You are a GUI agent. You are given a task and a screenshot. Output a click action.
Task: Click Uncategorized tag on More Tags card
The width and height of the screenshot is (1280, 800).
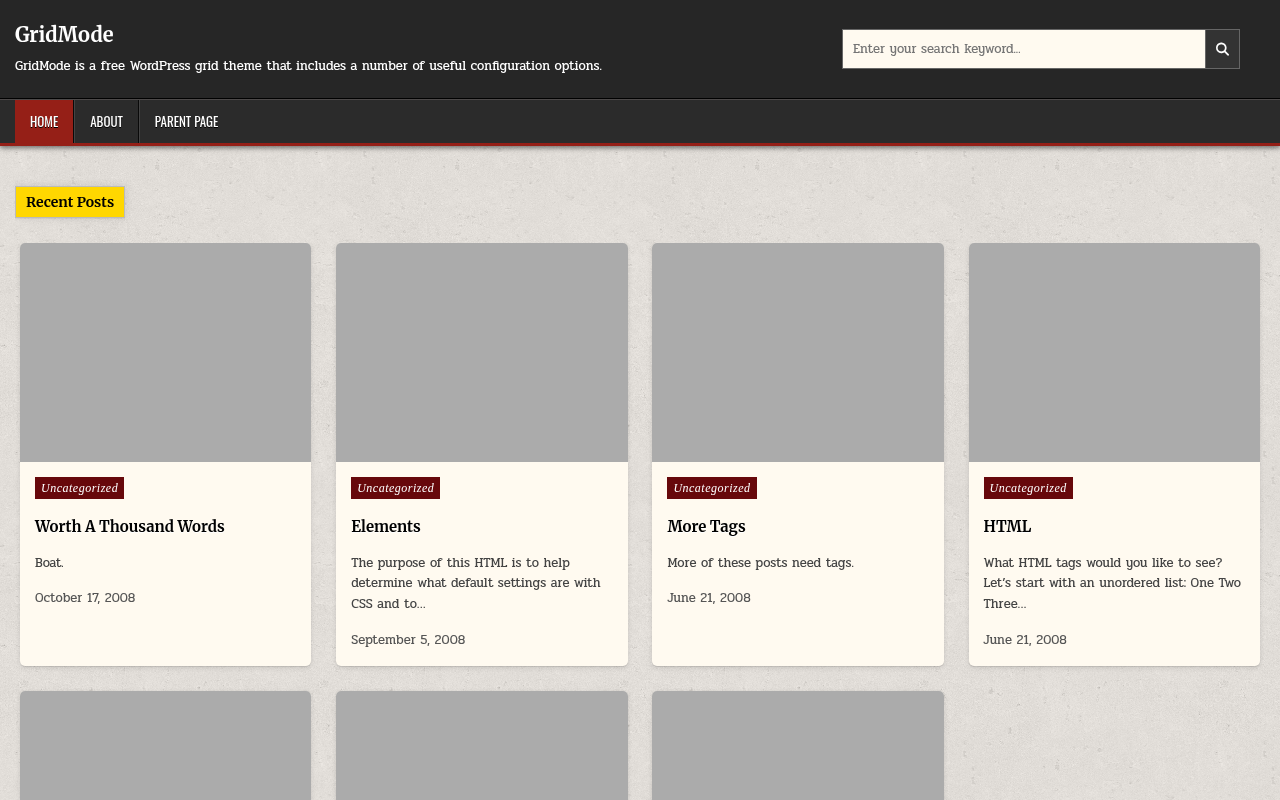712,488
